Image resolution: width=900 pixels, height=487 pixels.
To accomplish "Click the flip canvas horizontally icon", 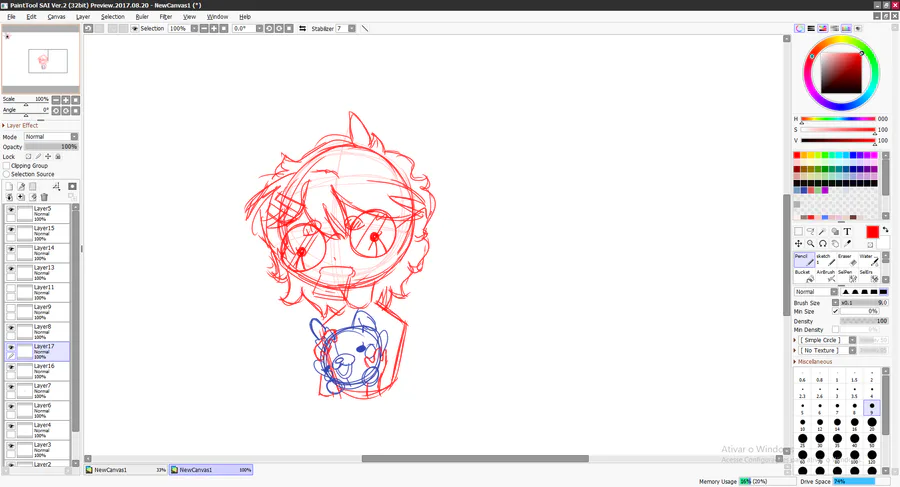I will pyautogui.click(x=302, y=28).
